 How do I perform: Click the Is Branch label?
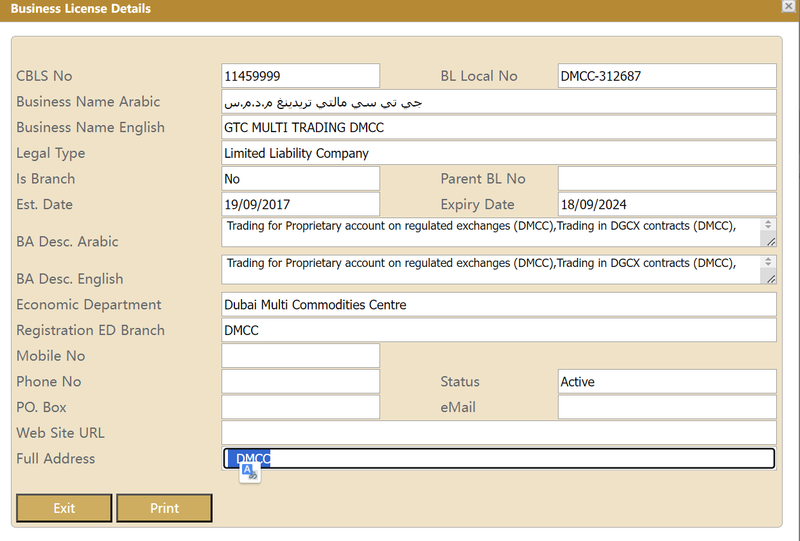tap(45, 179)
